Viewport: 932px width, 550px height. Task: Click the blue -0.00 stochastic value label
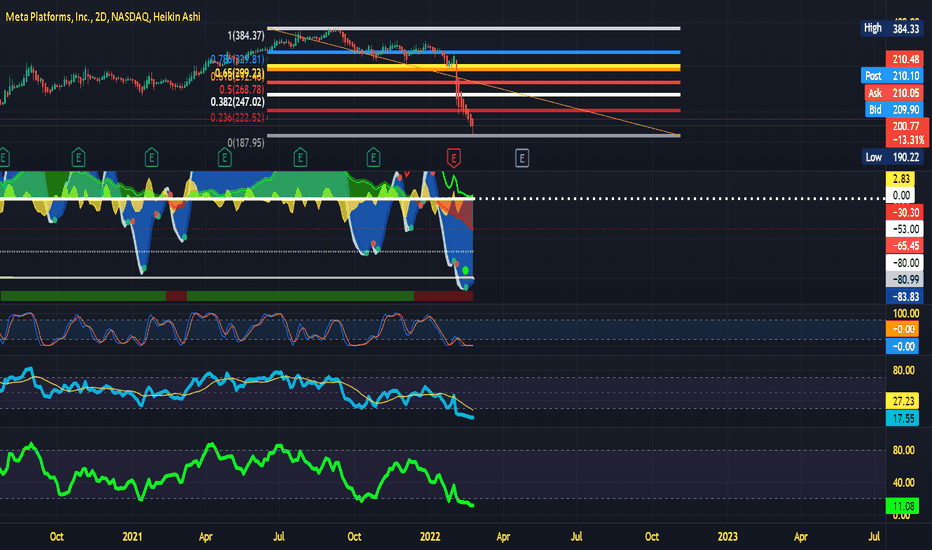point(902,346)
